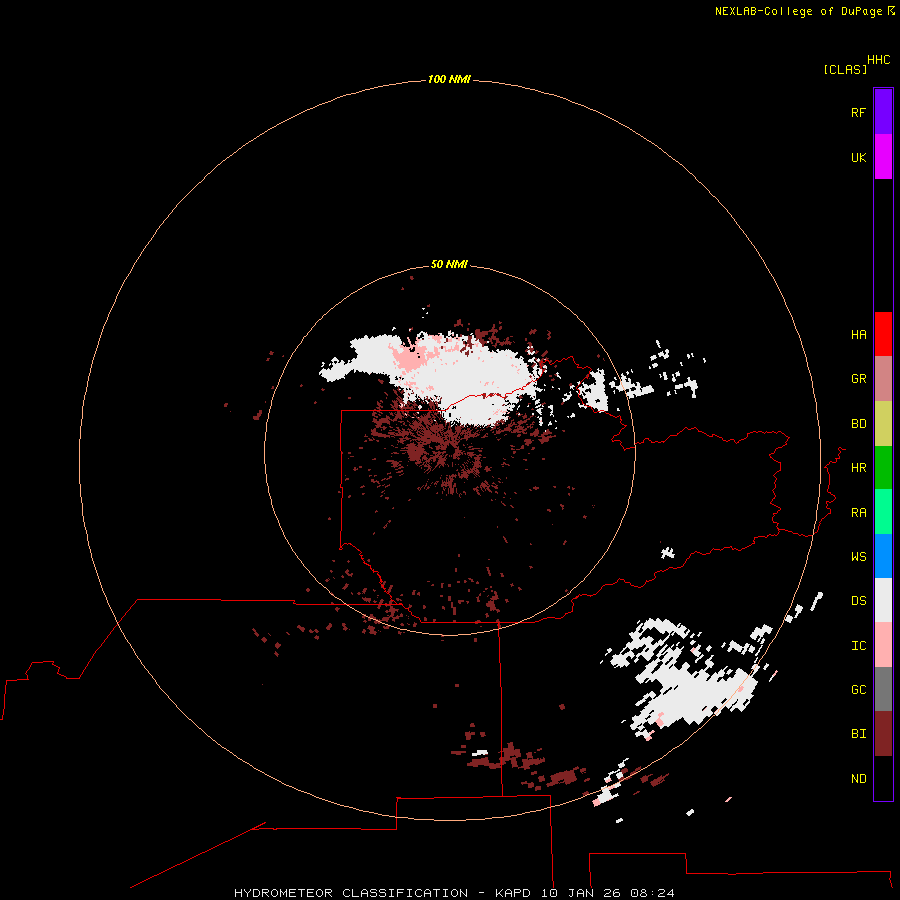The height and width of the screenshot is (900, 900).
Task: Click the 50 NMI range ring label
Action: pyautogui.click(x=449, y=264)
